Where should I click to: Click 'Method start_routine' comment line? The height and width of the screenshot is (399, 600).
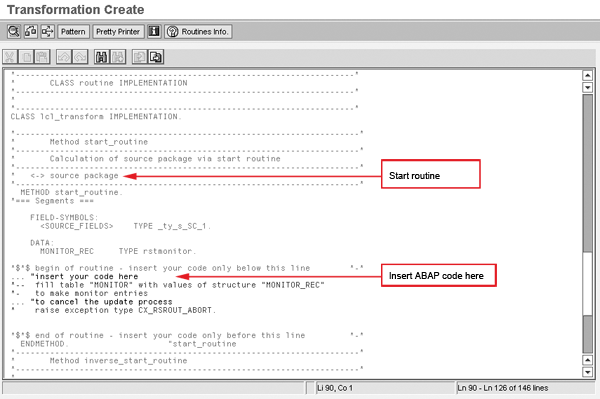[x=99, y=142]
